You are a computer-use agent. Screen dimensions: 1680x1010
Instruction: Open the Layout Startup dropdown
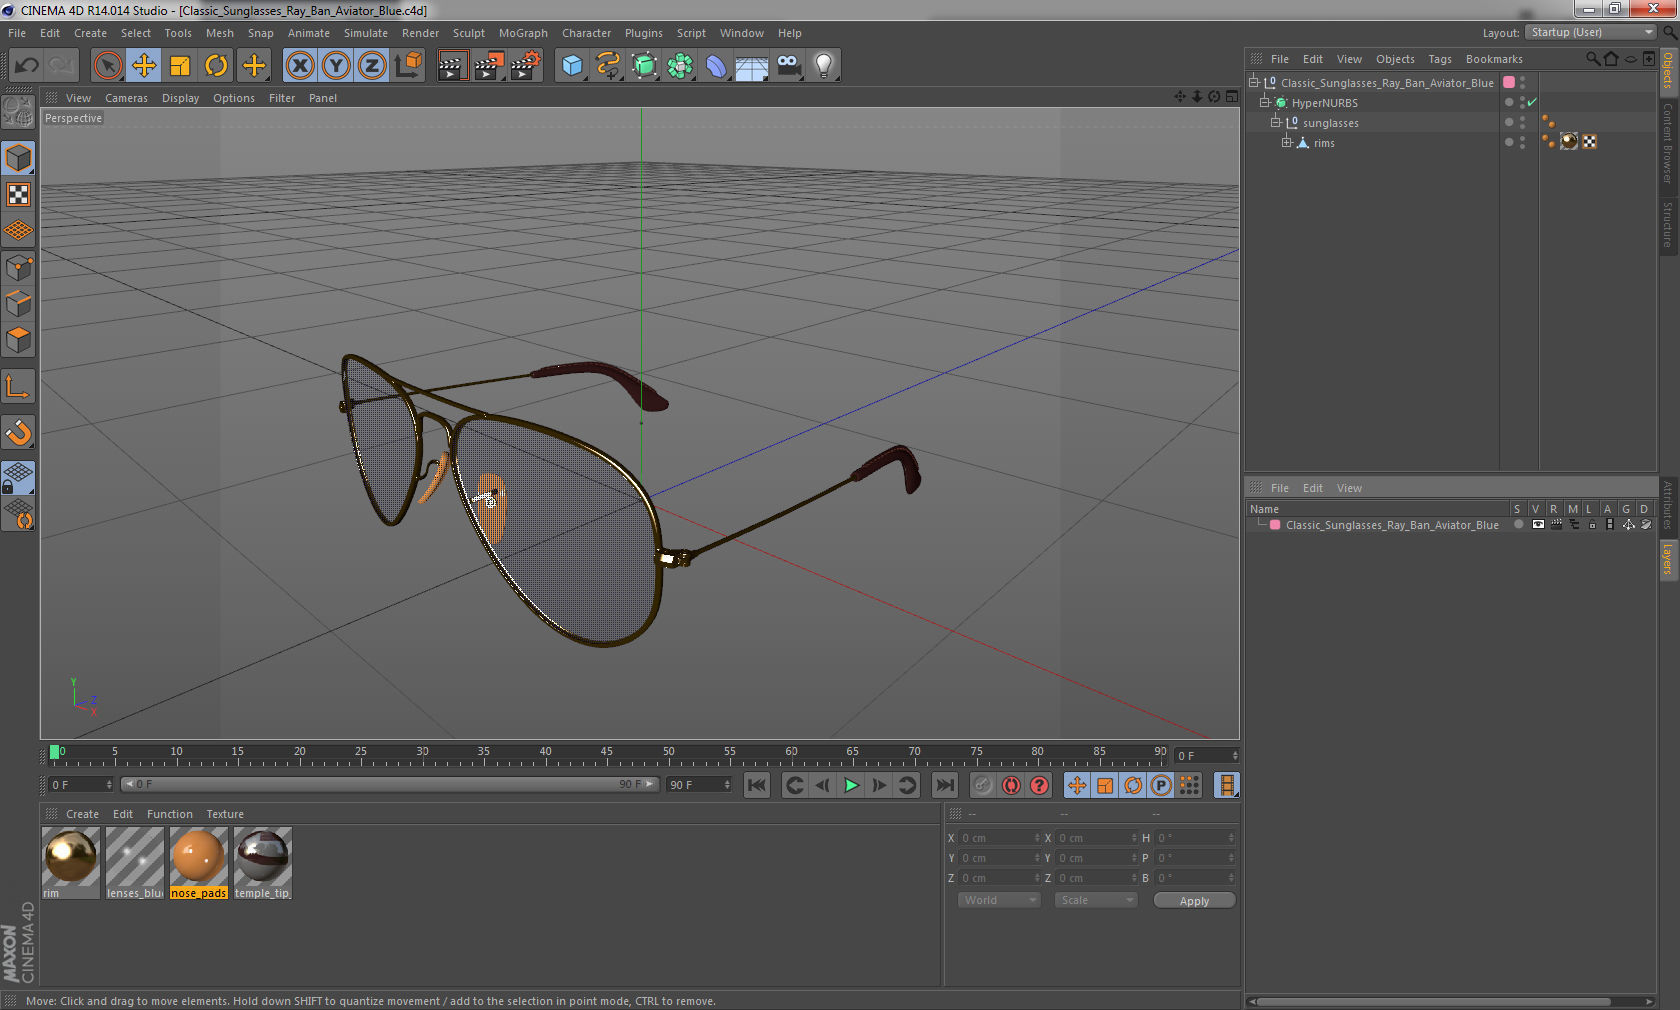pyautogui.click(x=1592, y=32)
